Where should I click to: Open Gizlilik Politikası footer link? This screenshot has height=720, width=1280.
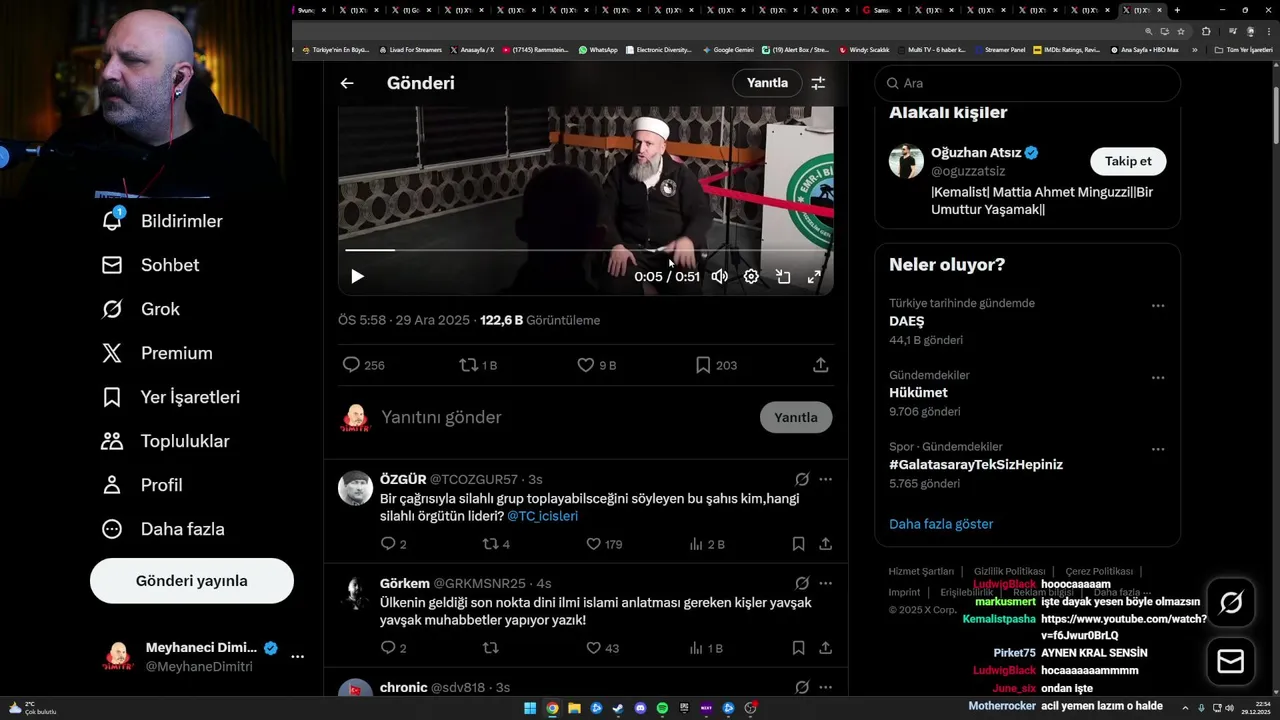tap(1010, 571)
